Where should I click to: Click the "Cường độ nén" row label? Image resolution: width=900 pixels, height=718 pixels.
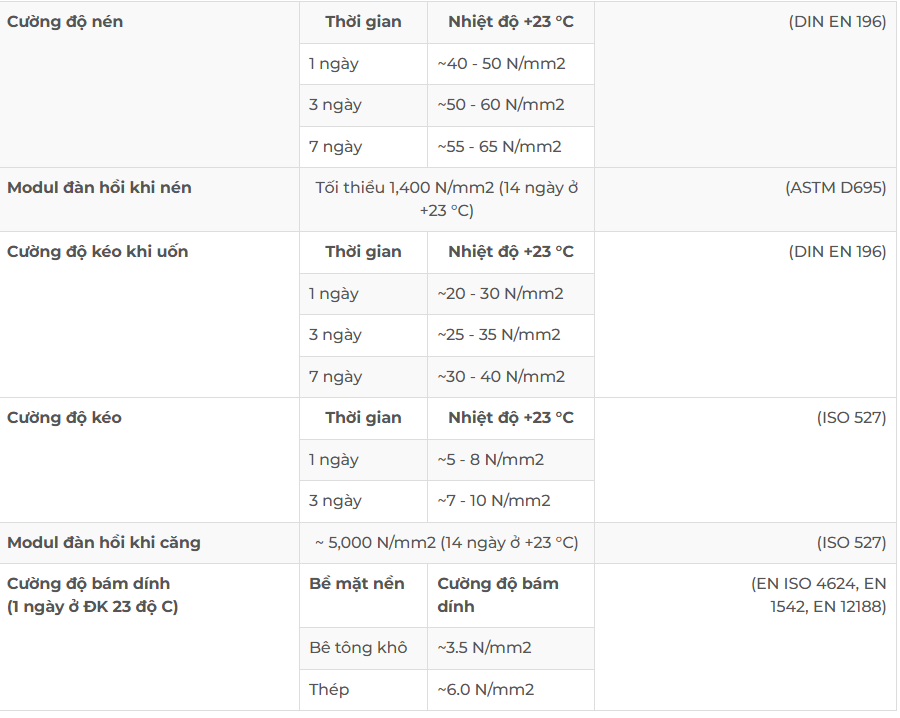click(65, 21)
